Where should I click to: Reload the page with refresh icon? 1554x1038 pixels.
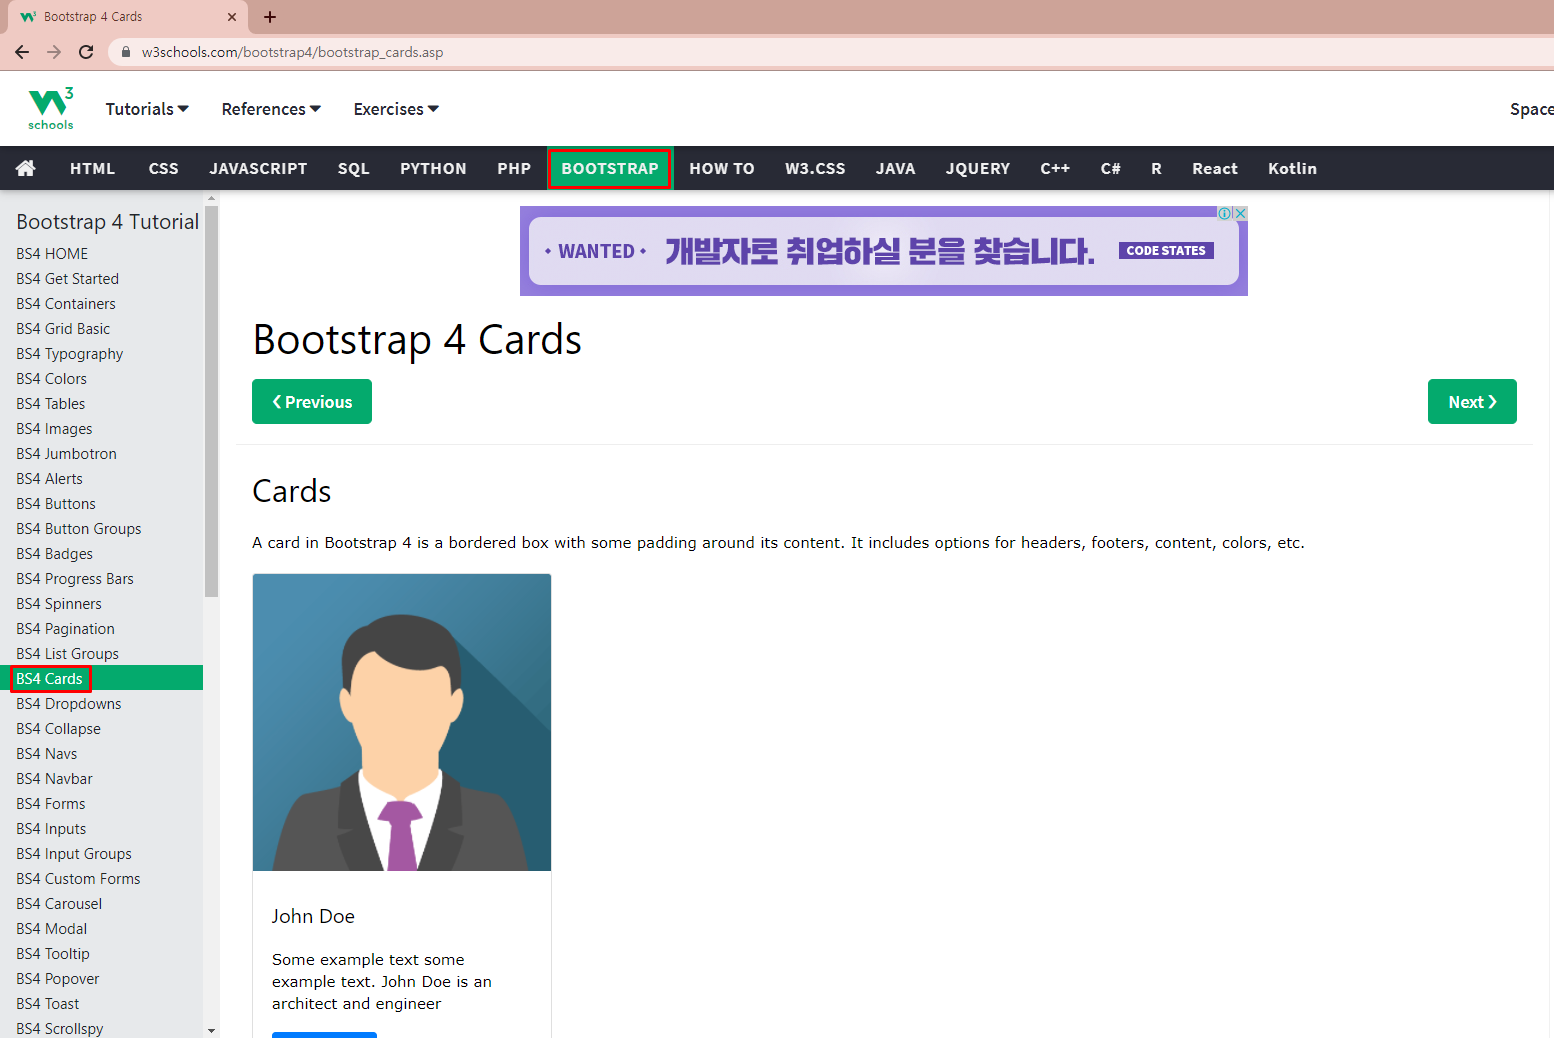86,52
